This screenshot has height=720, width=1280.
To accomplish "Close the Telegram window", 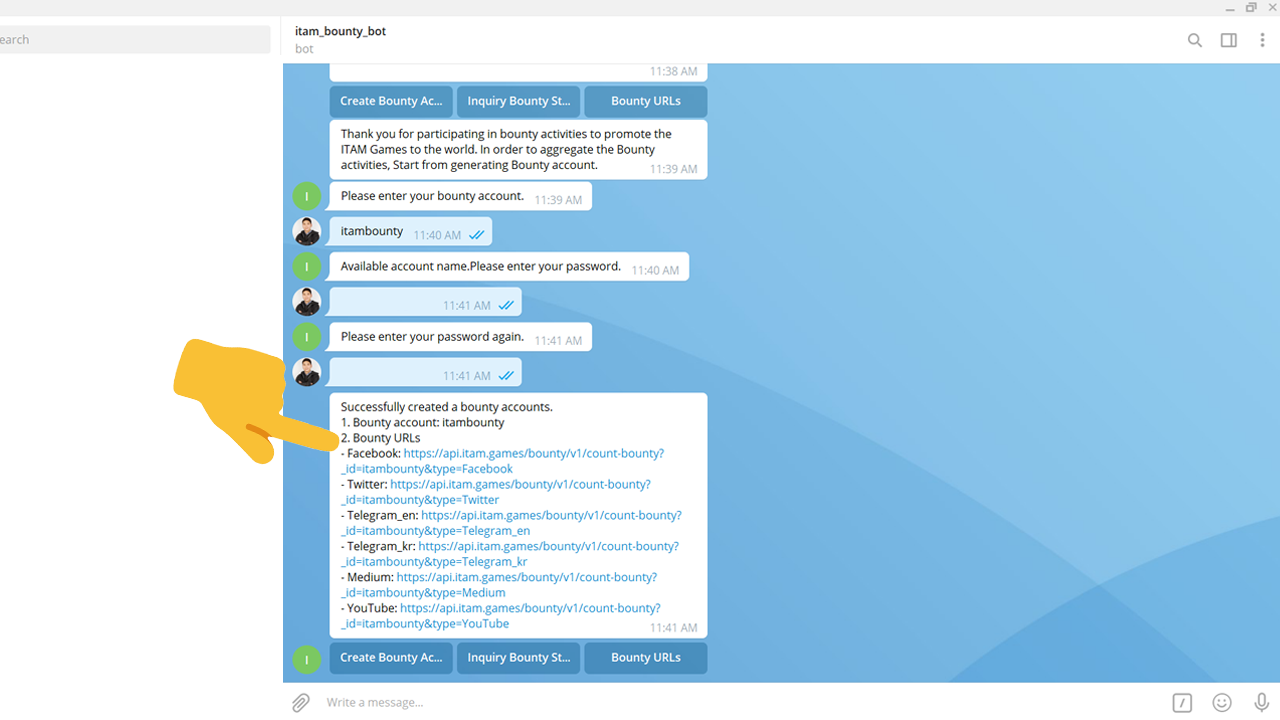I will pos(1273,8).
